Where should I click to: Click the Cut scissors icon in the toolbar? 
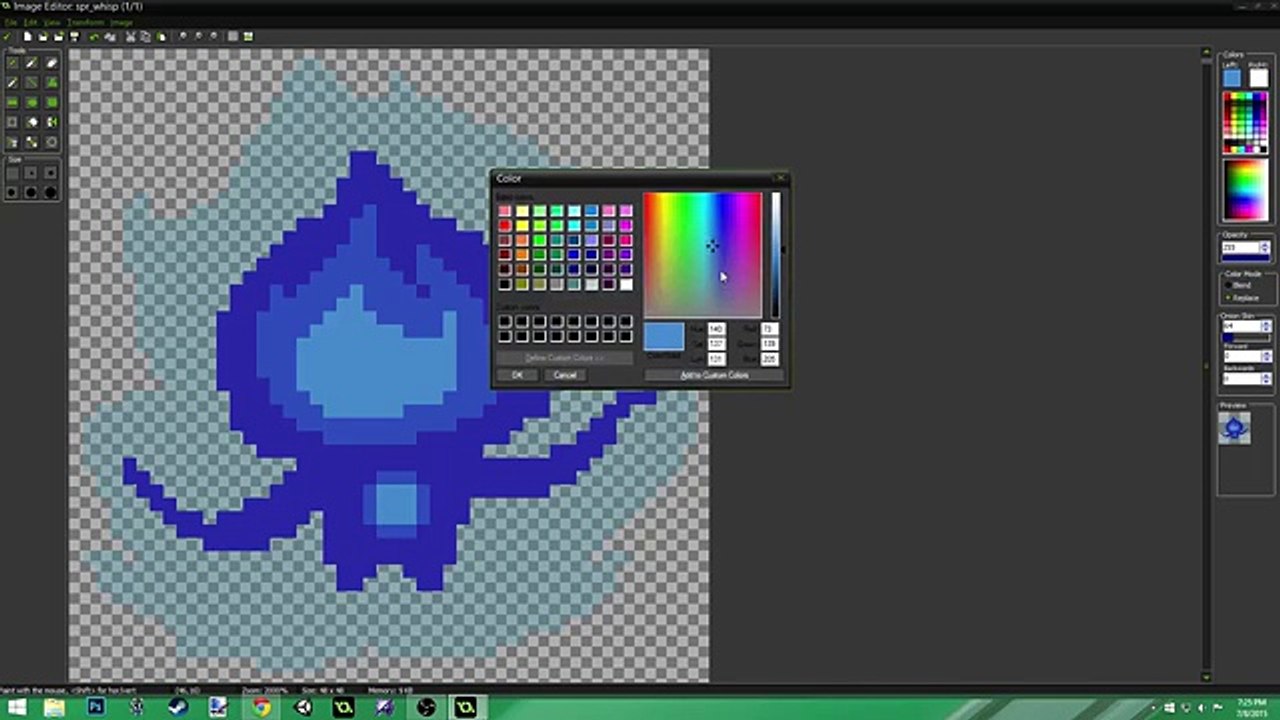(x=130, y=37)
